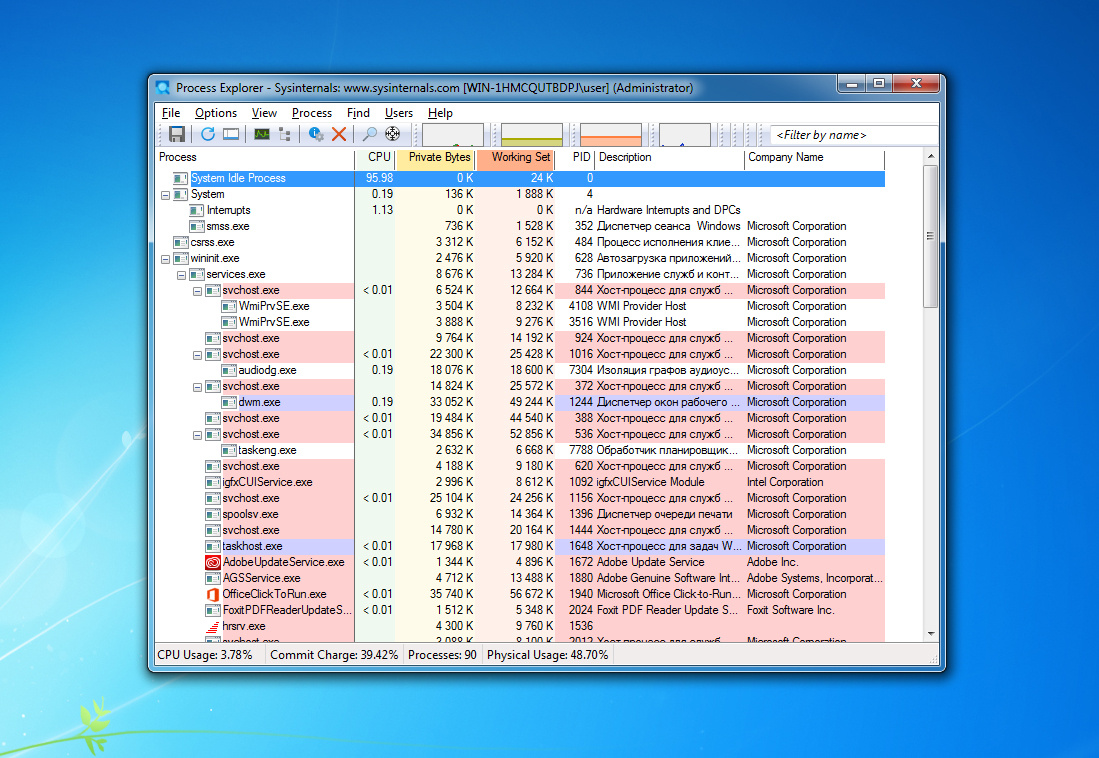This screenshot has width=1099, height=758.
Task: Click the Physical Usage 48.70% status entry
Action: tap(547, 655)
